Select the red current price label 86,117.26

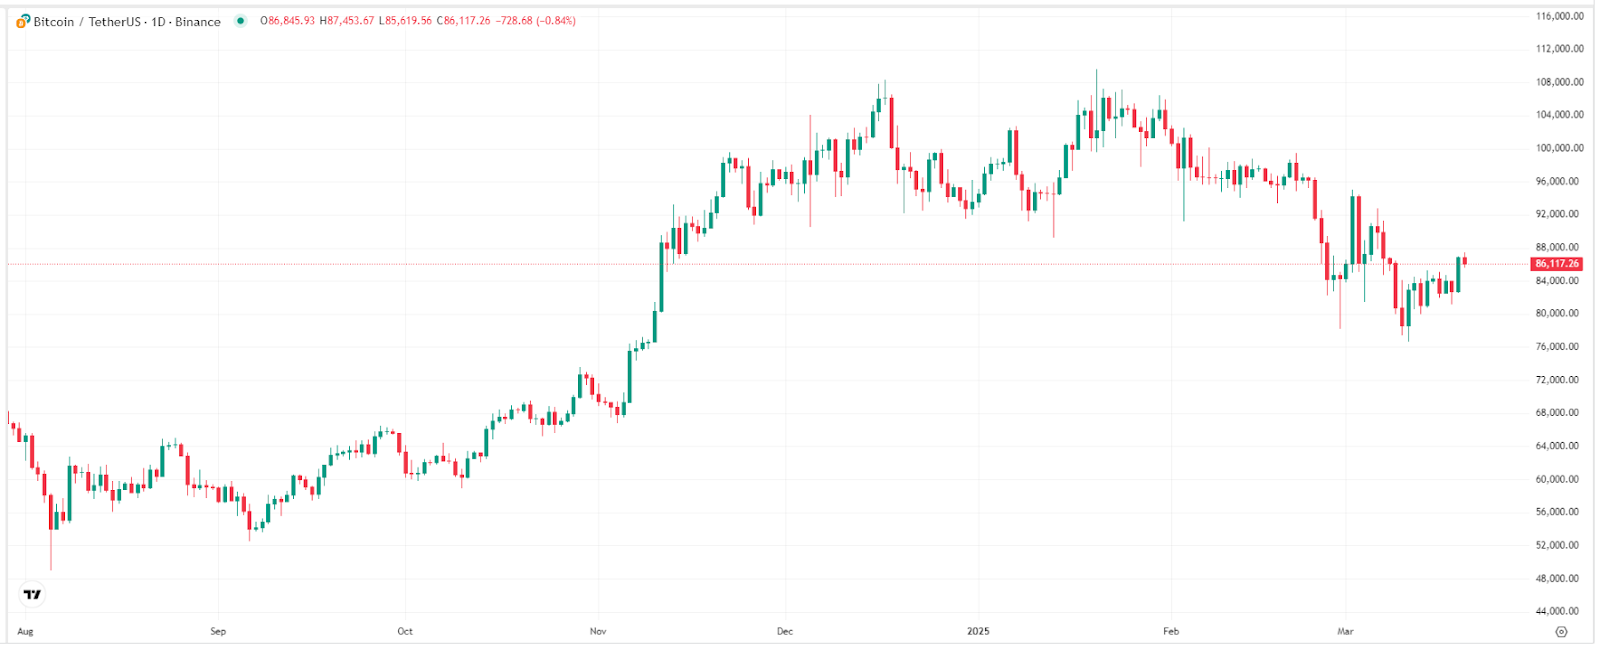(x=1556, y=264)
